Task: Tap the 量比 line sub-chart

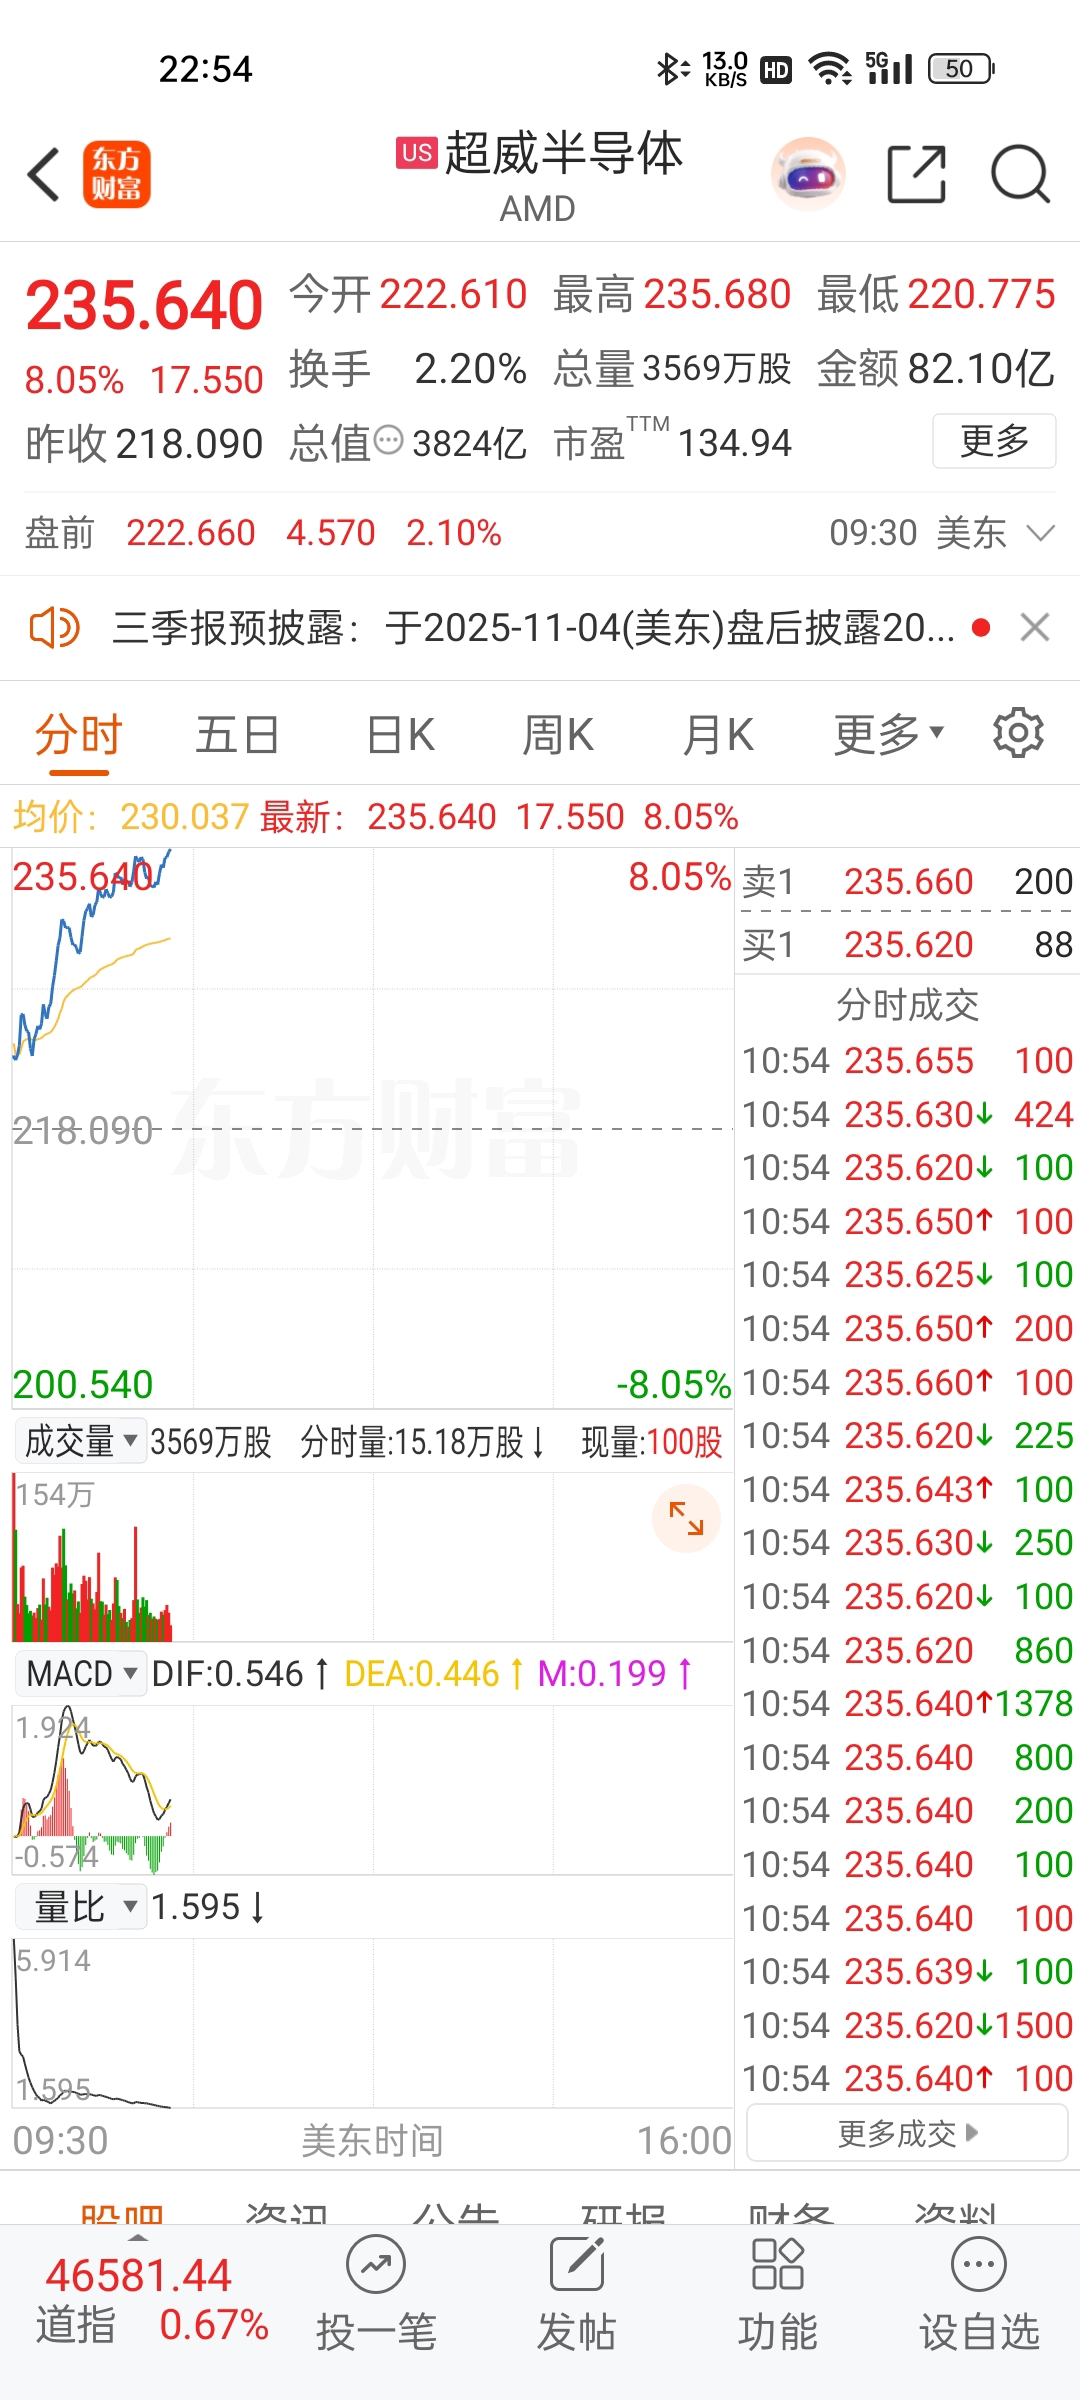Action: point(372,2023)
